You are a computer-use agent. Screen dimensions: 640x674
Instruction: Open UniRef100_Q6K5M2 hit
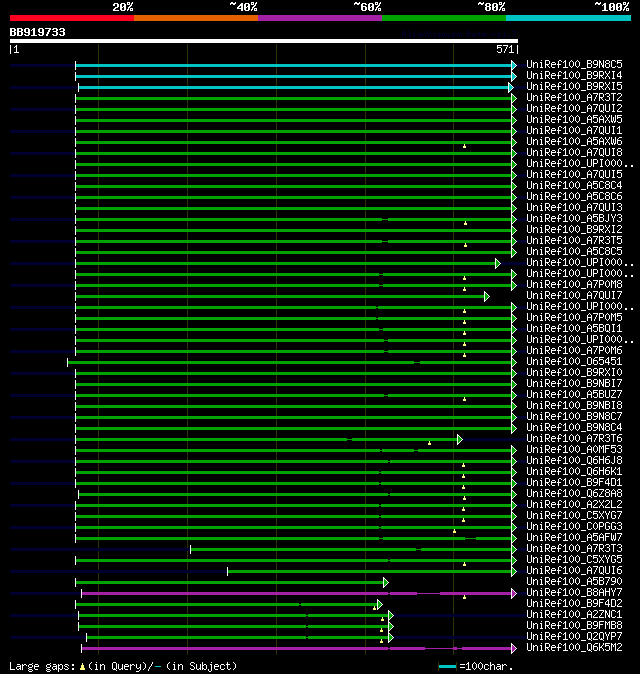(x=574, y=648)
